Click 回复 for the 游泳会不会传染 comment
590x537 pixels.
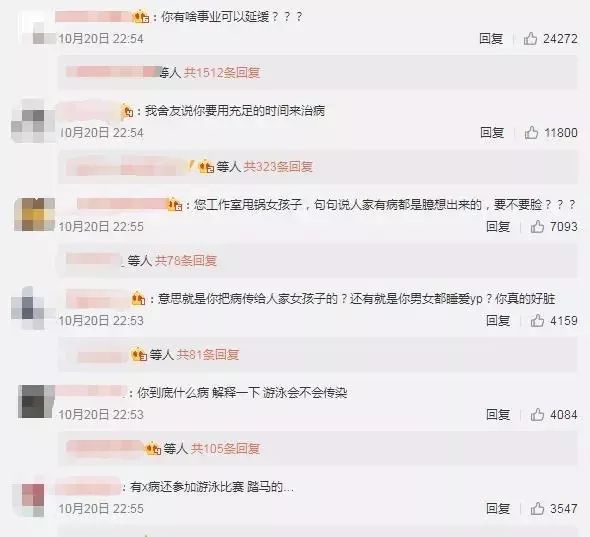coord(498,414)
